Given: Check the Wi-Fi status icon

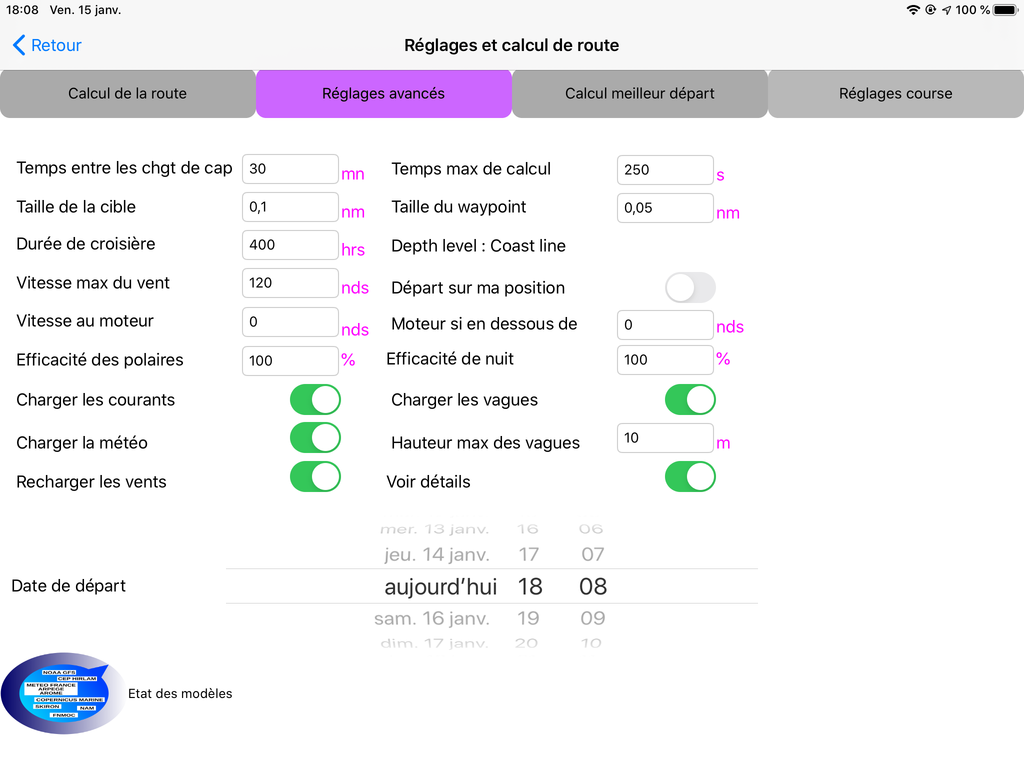Looking at the screenshot, I should (x=913, y=10).
